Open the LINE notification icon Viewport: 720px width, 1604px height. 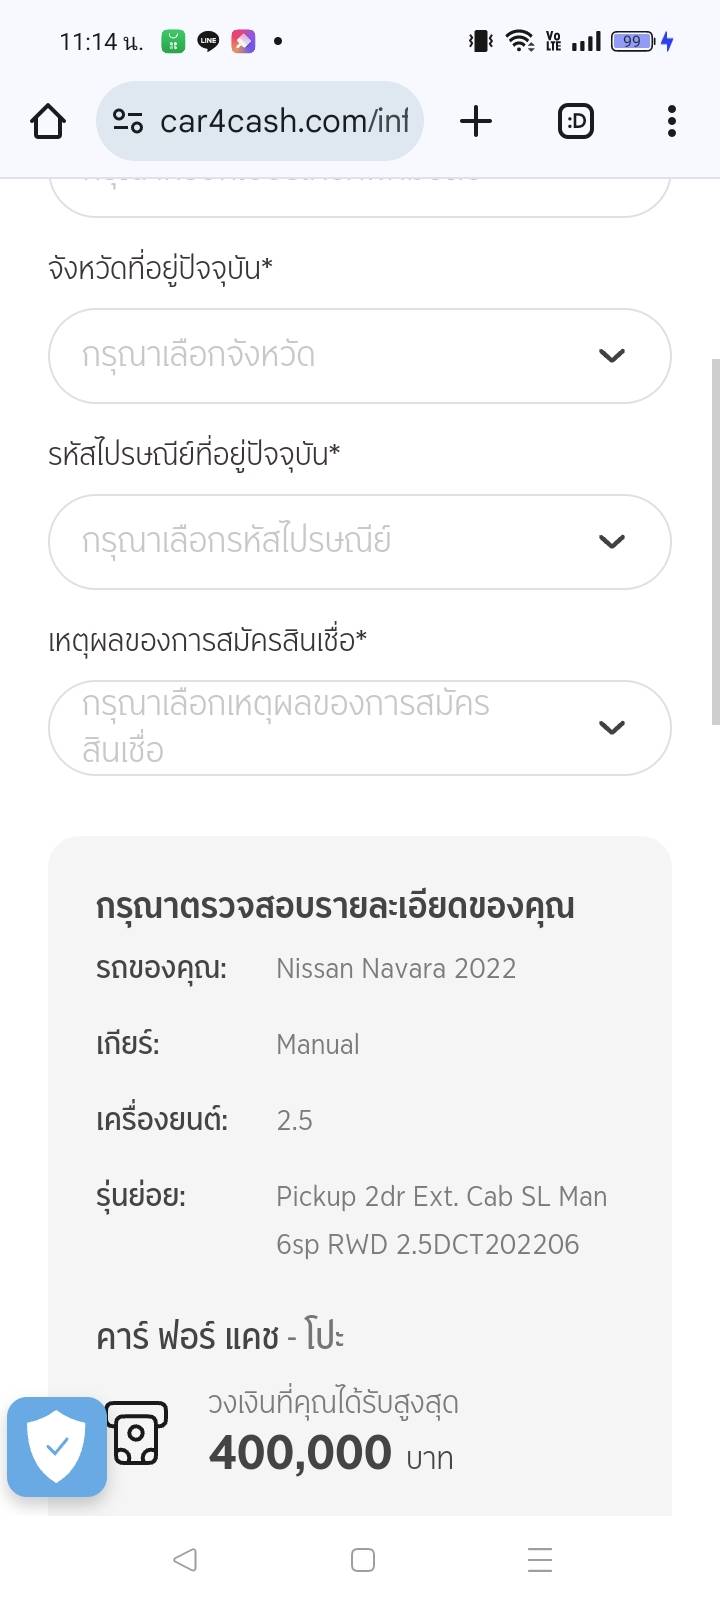(x=208, y=41)
